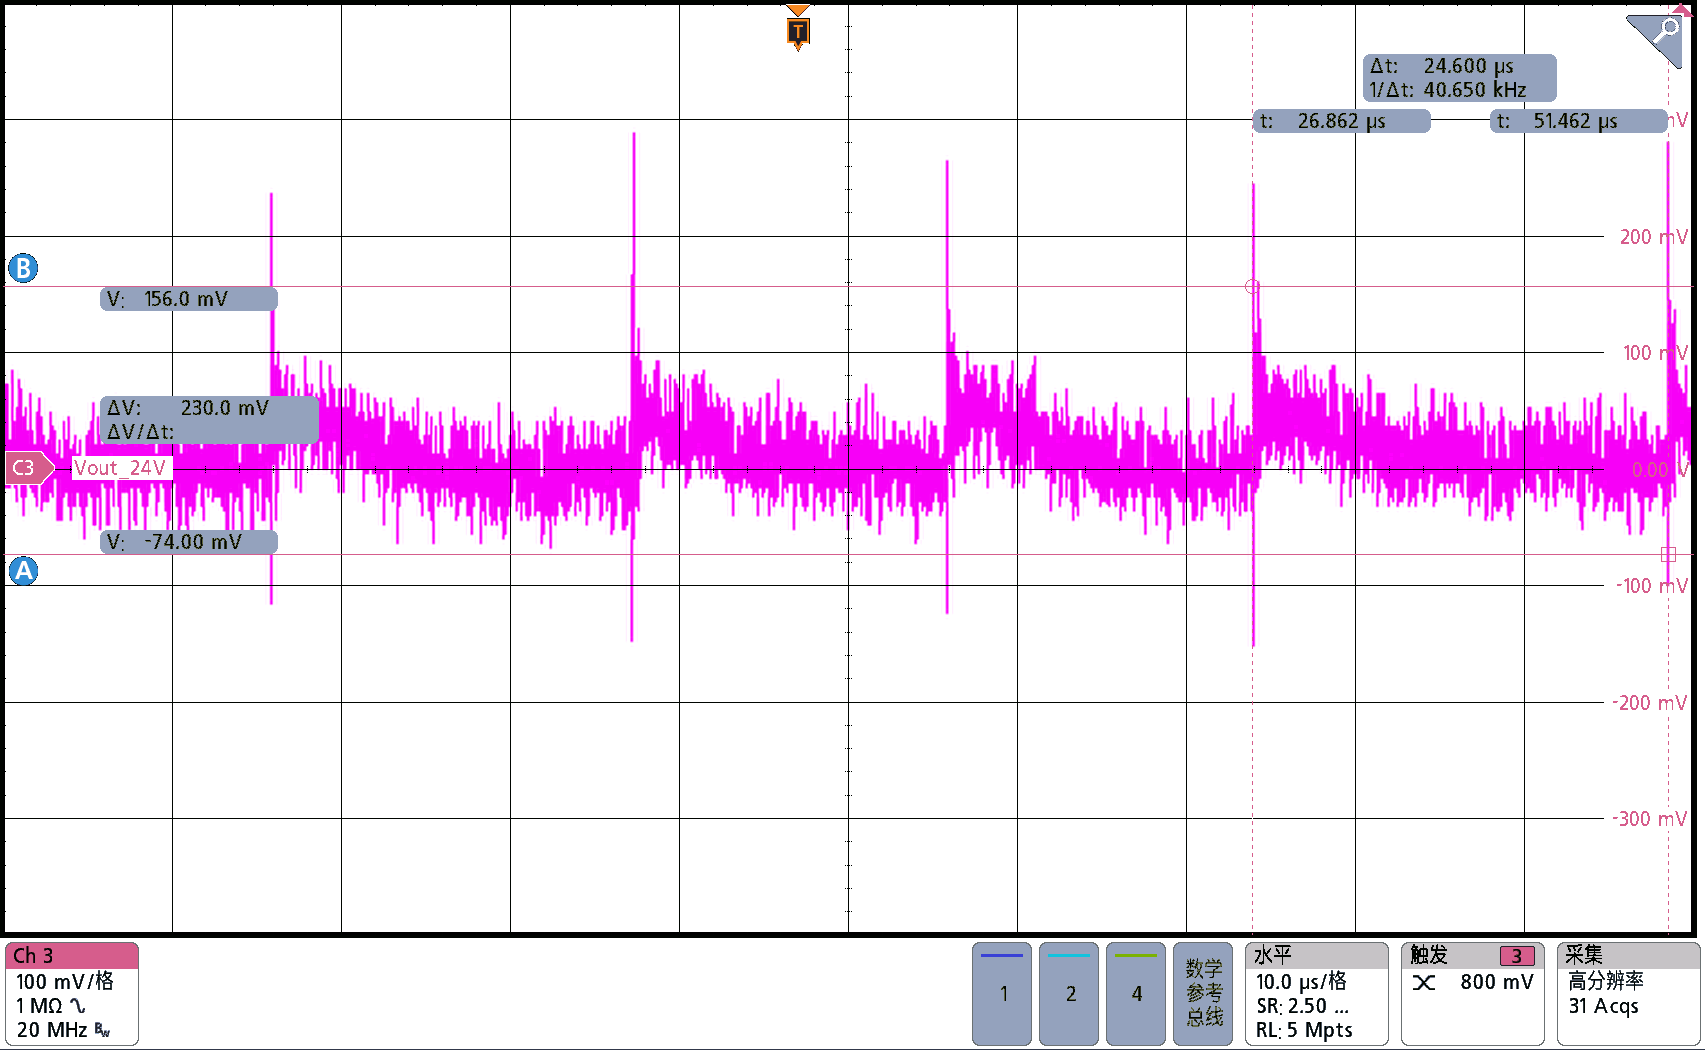The width and height of the screenshot is (1705, 1050).
Task: Open the Ch 3 settings badge
Action: [72, 994]
